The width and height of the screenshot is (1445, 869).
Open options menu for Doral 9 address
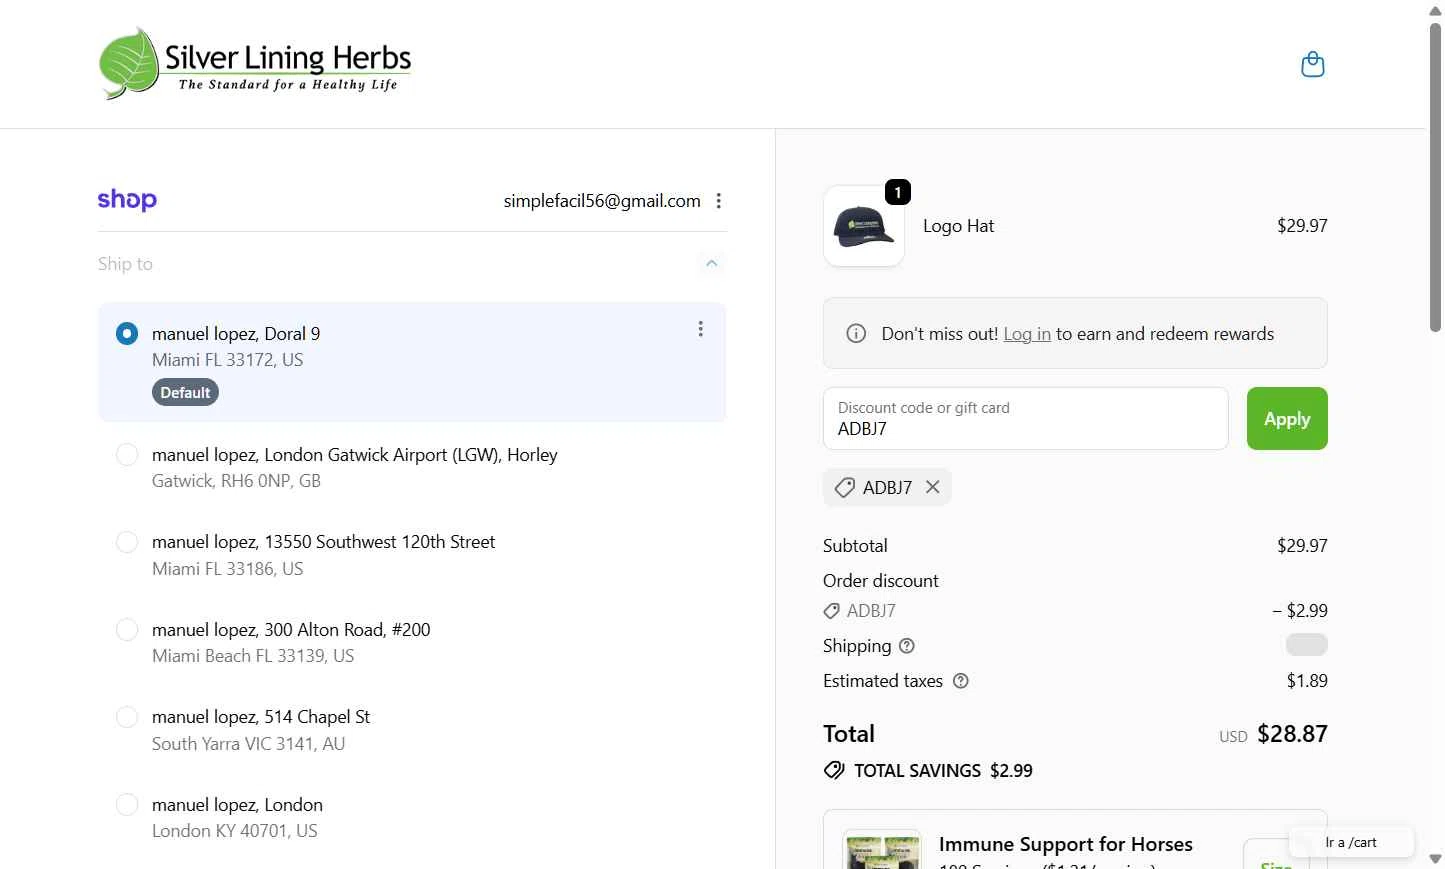click(x=700, y=329)
